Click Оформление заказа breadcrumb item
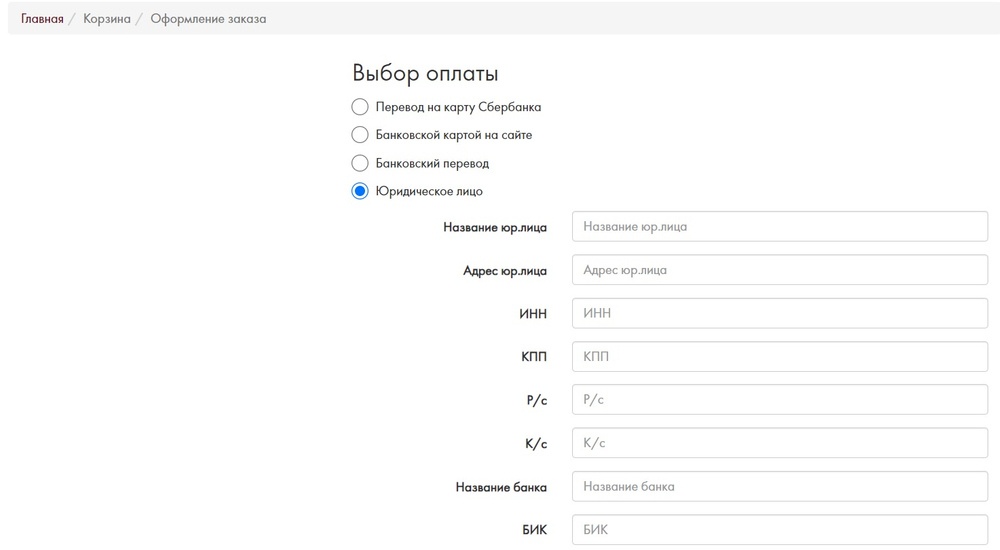Screen dimensions: 1000x550 click(x=208, y=19)
